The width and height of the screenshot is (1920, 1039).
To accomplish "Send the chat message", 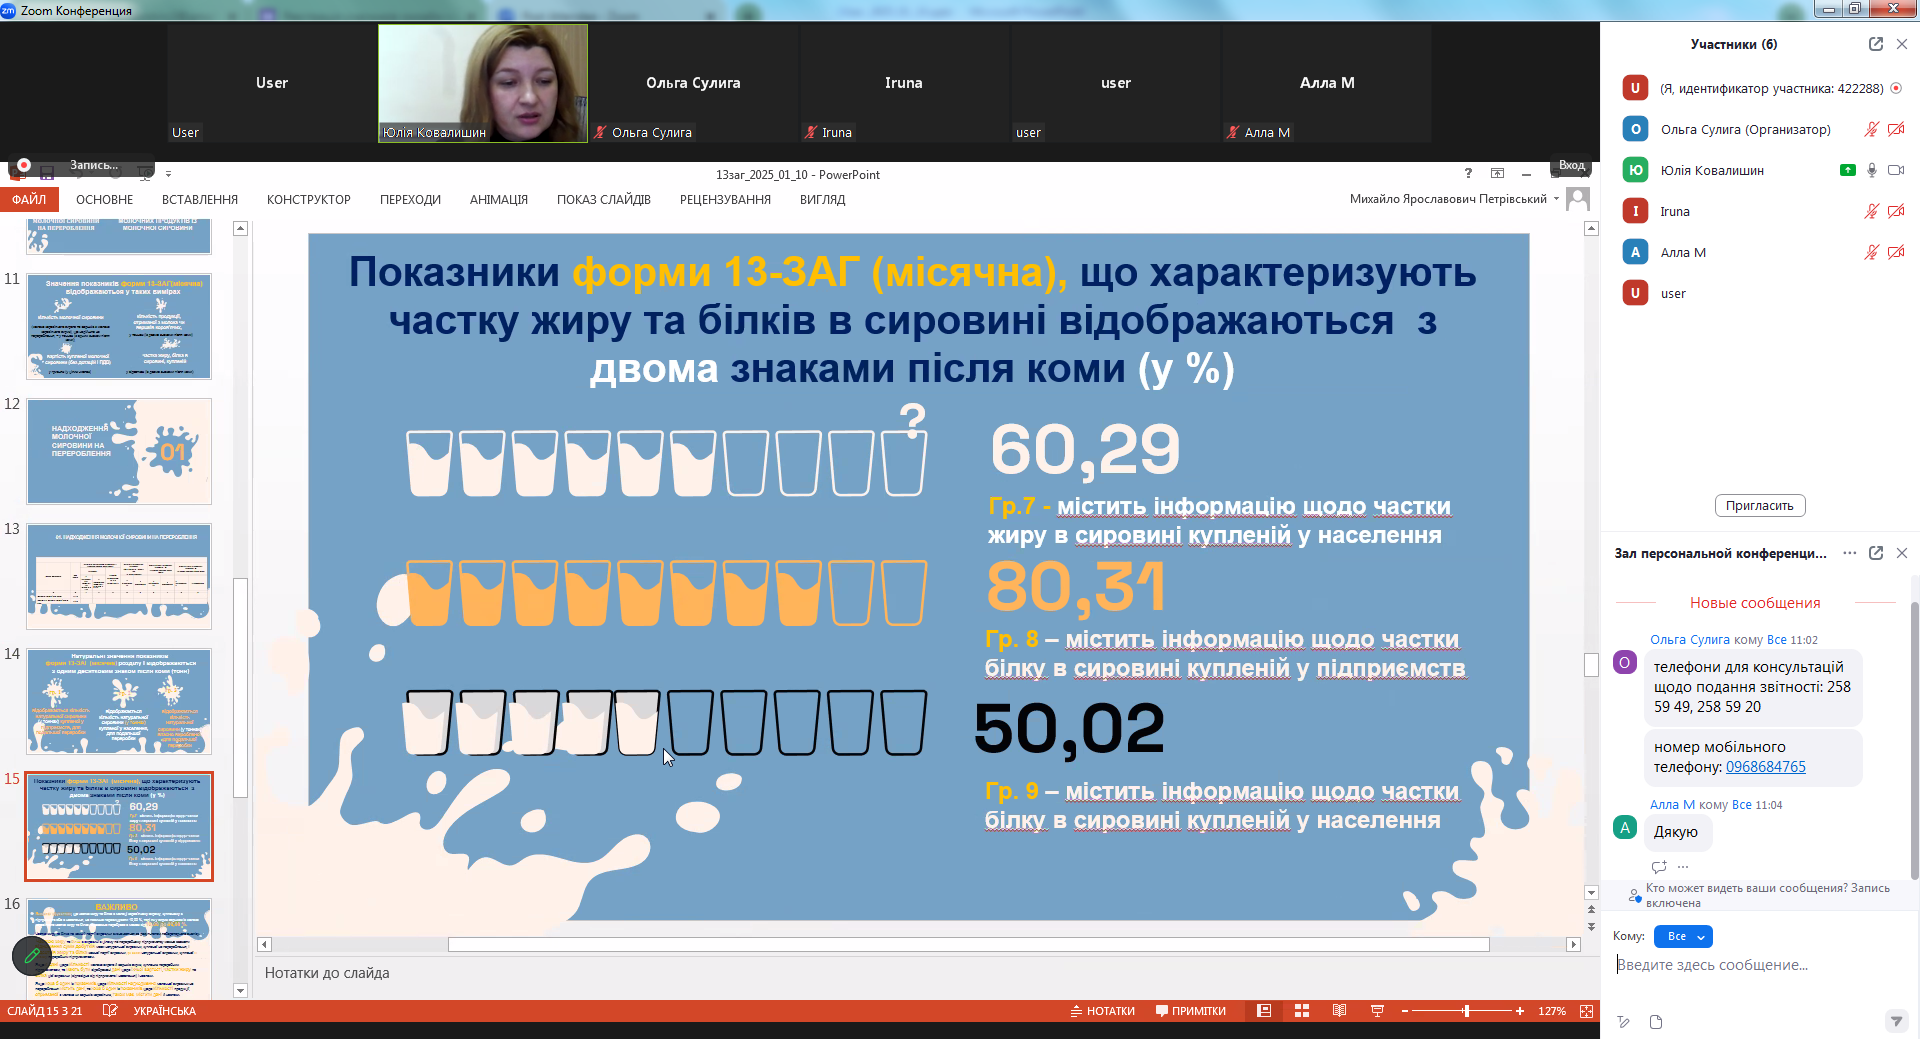I will [x=1895, y=1021].
